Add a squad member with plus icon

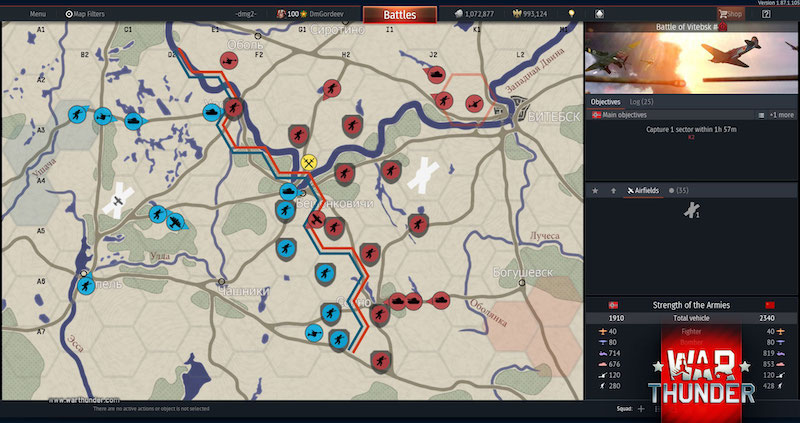[x=640, y=409]
